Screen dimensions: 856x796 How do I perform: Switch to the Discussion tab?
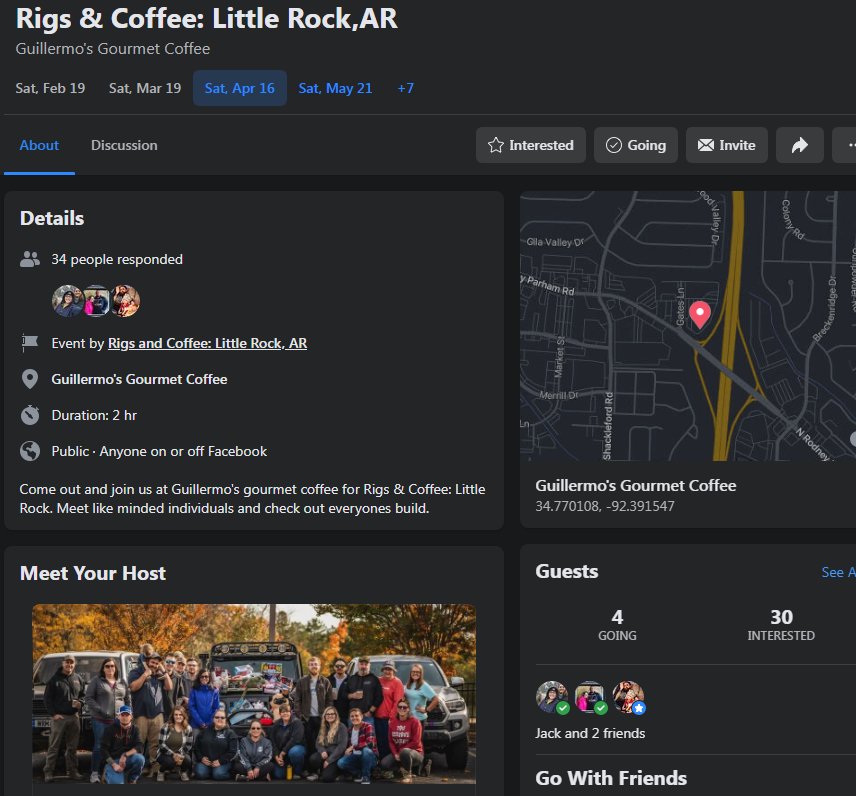click(x=124, y=145)
